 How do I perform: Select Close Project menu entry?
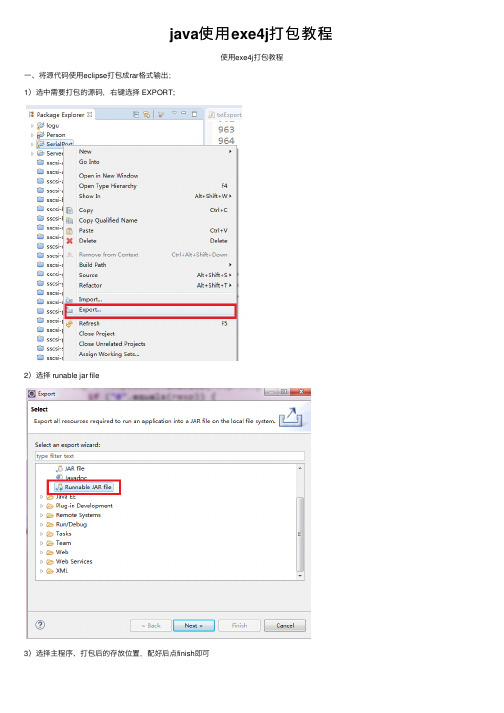click(x=150, y=334)
